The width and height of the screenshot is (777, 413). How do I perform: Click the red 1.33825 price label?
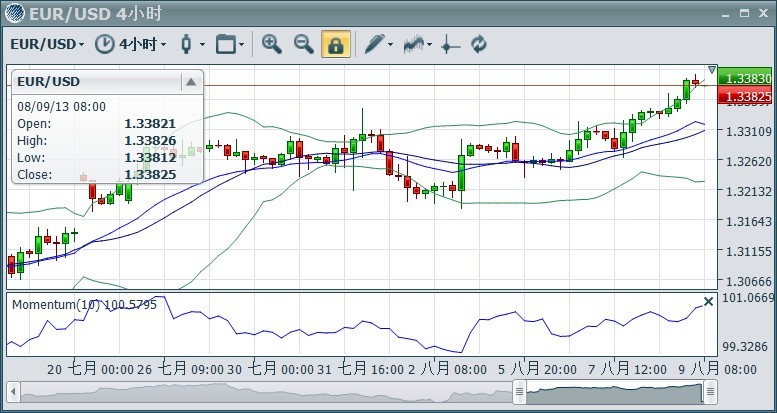(747, 96)
